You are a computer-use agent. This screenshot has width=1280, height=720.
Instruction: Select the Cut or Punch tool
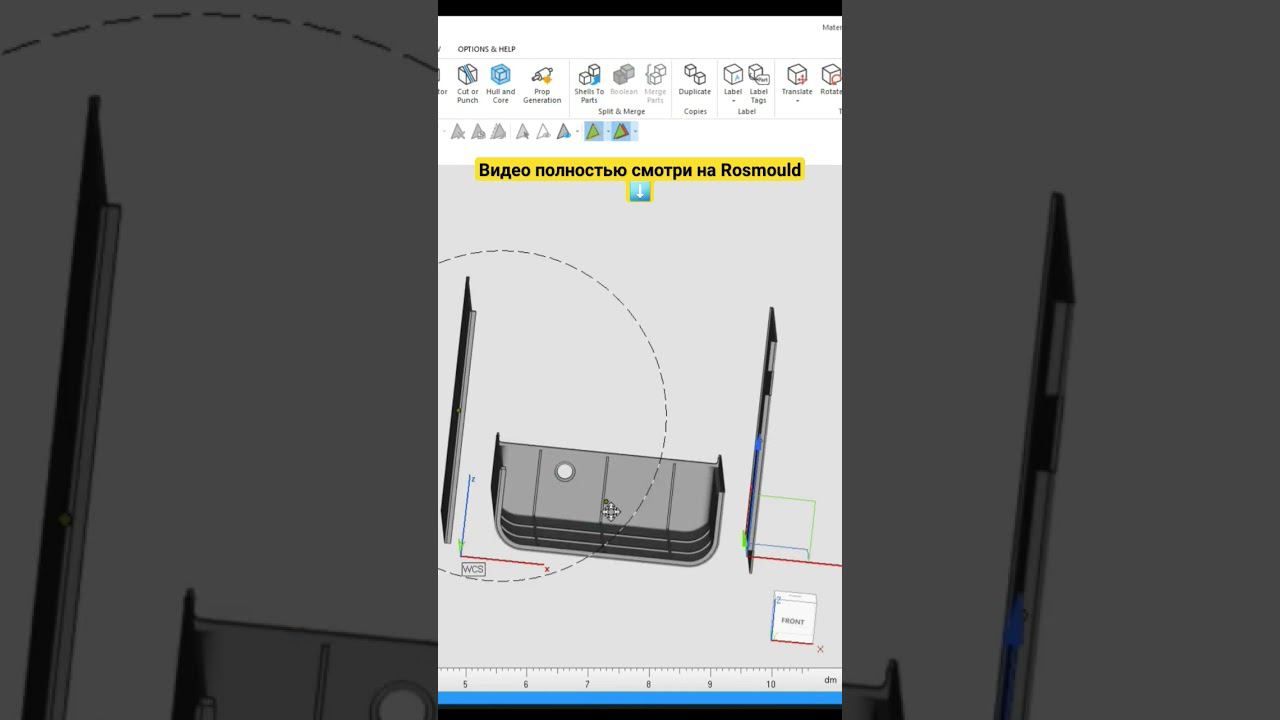[467, 84]
